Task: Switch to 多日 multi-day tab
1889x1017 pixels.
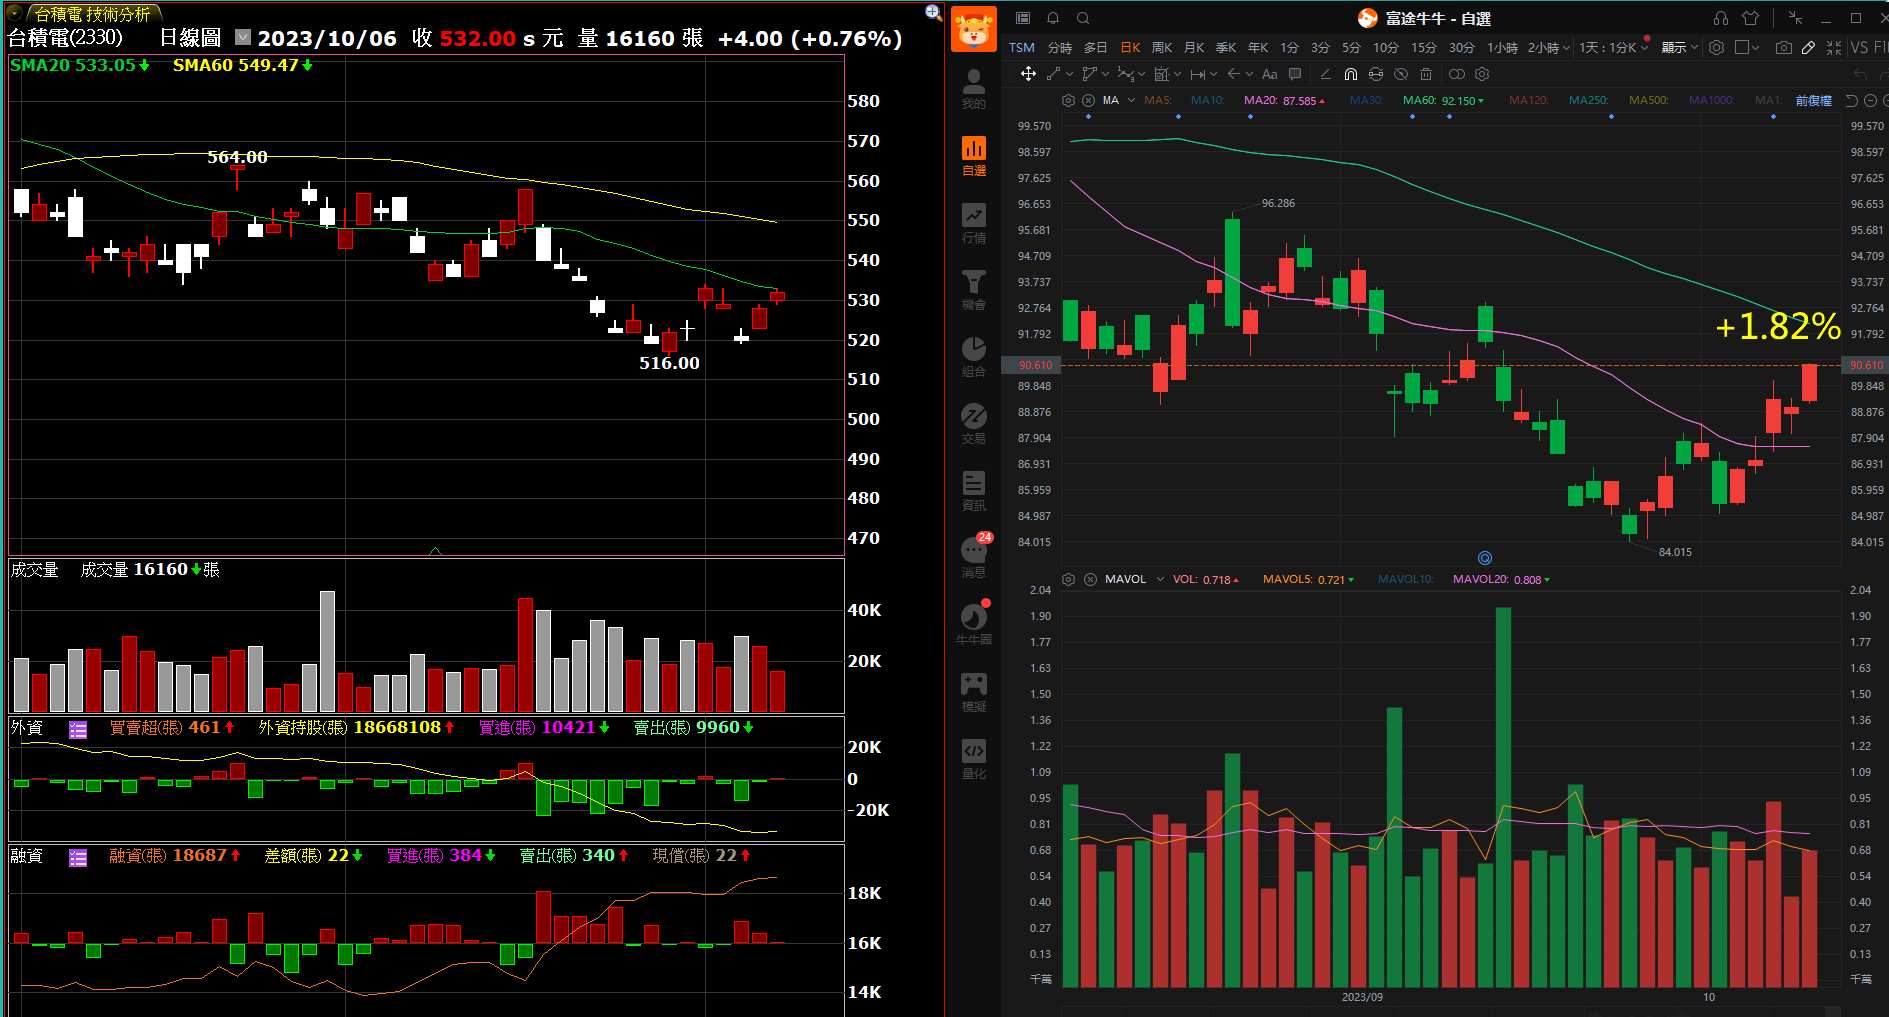Action: click(x=1095, y=47)
